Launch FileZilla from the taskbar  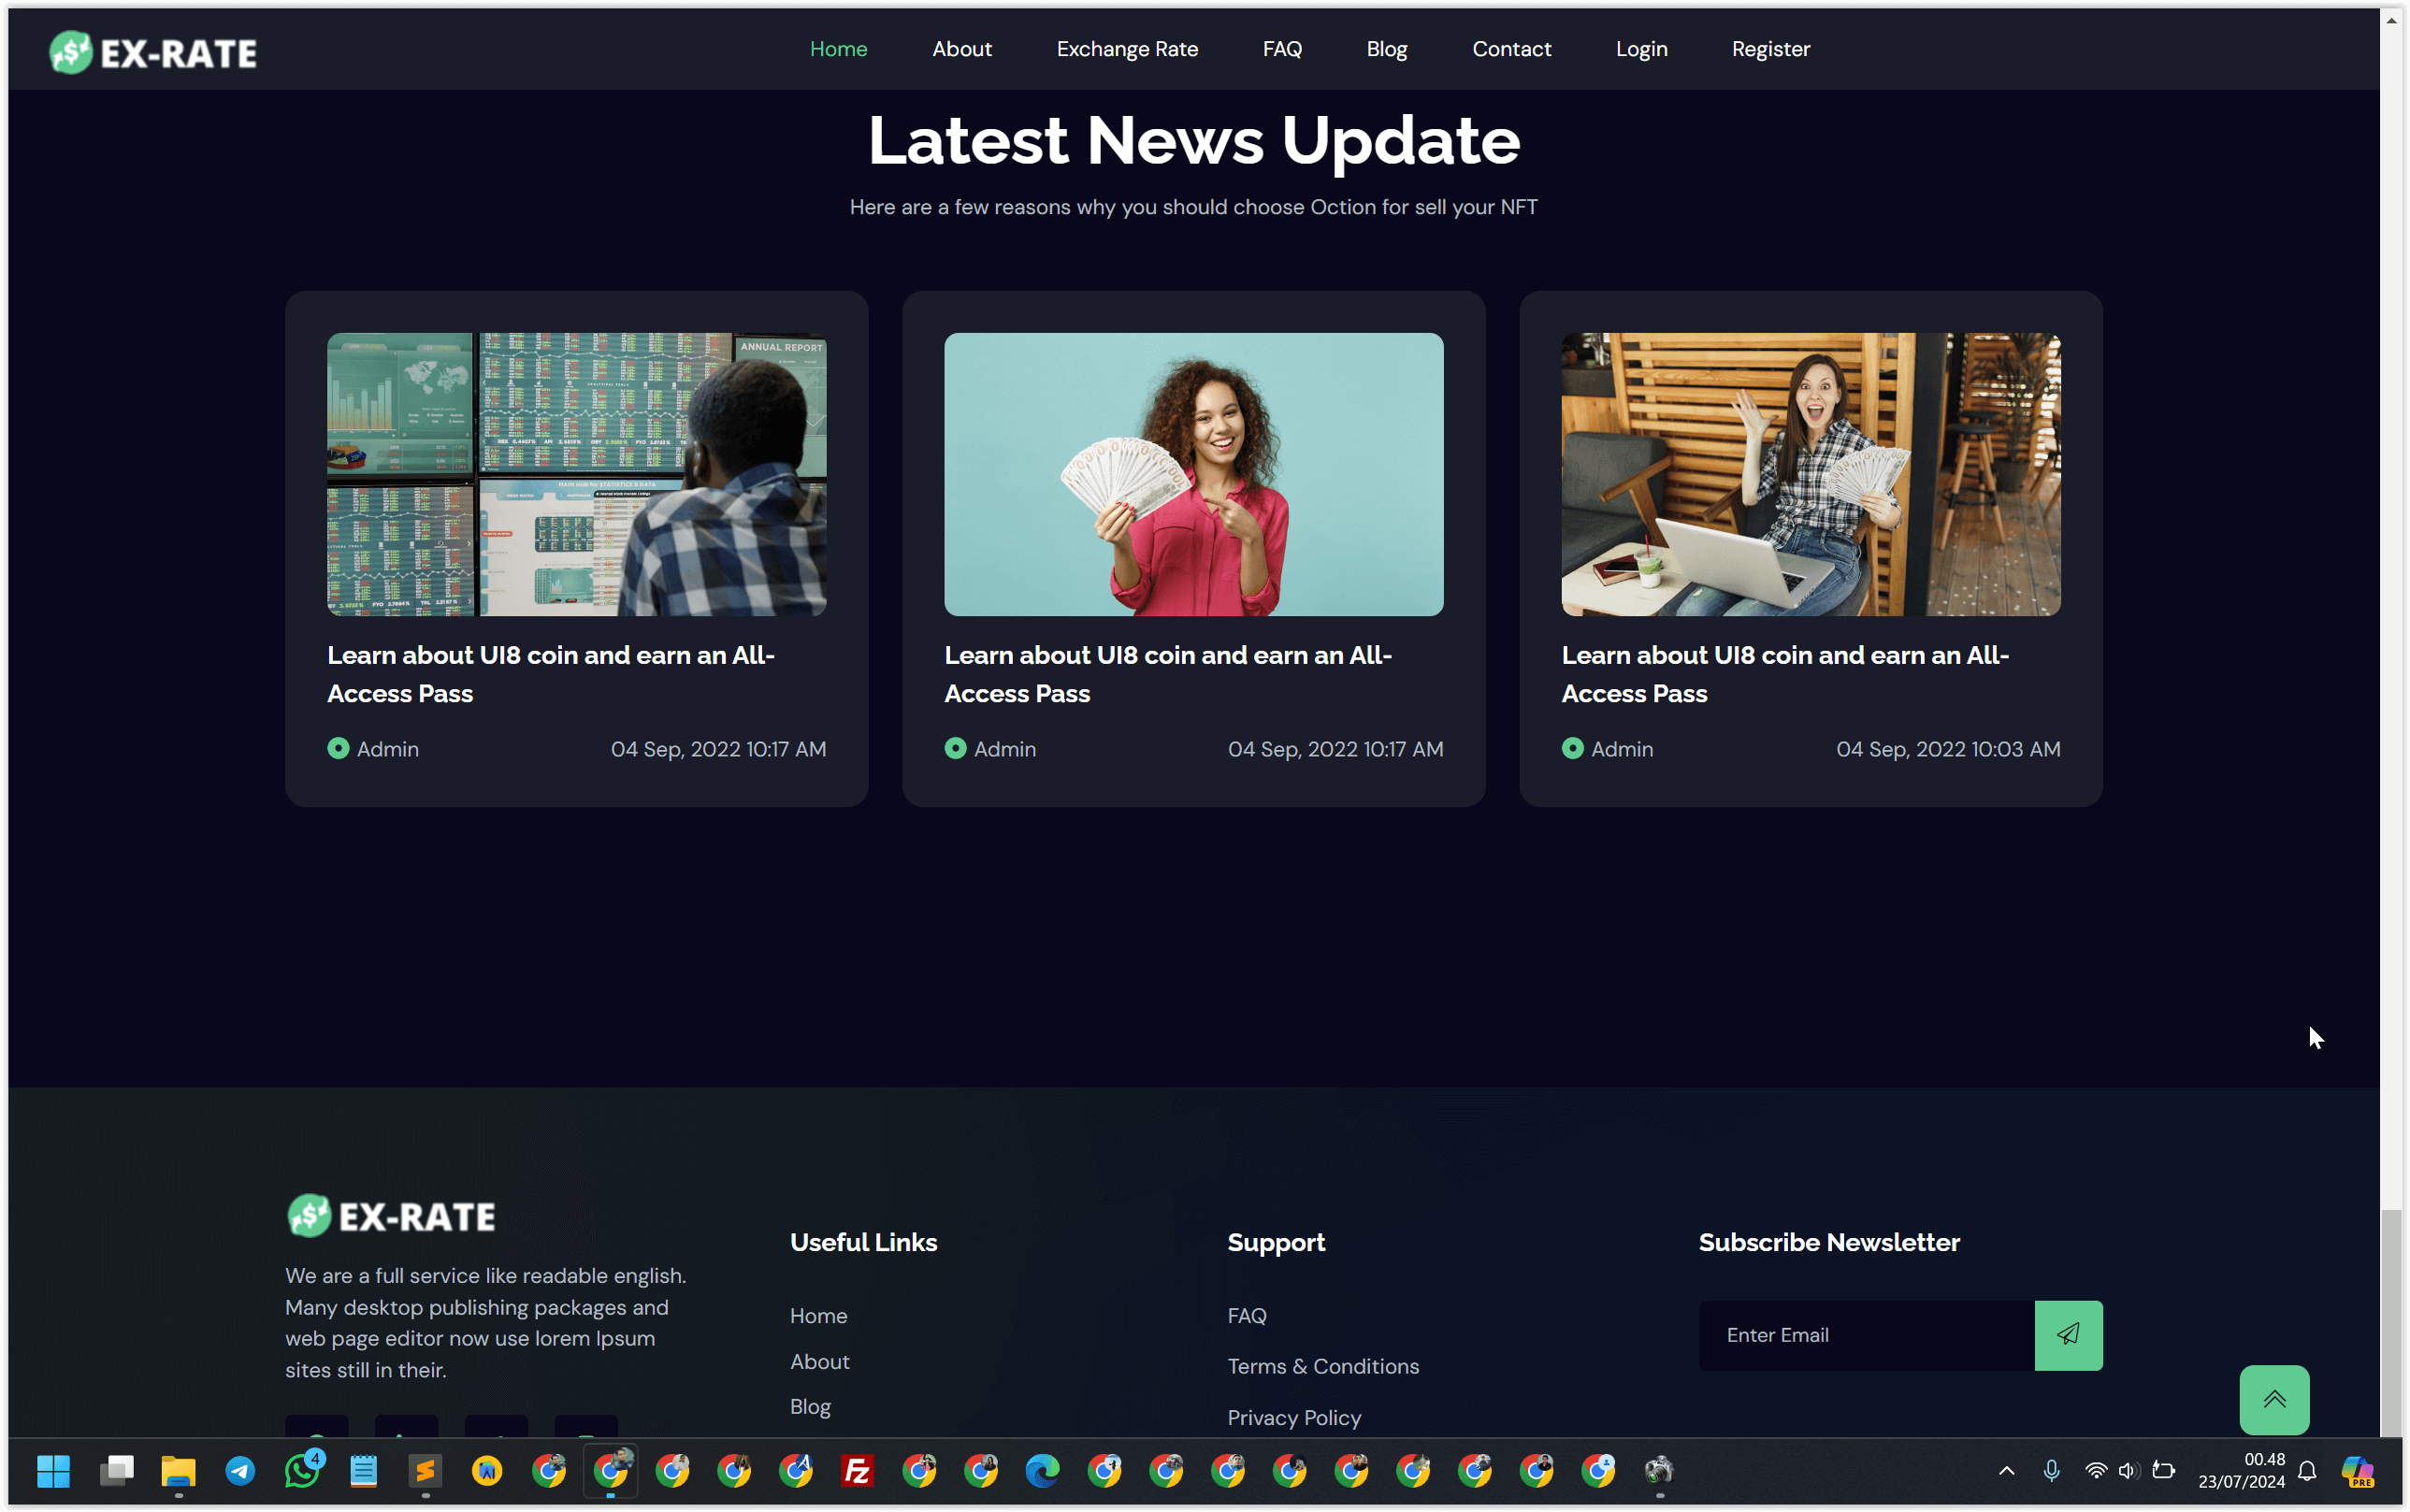tap(857, 1470)
